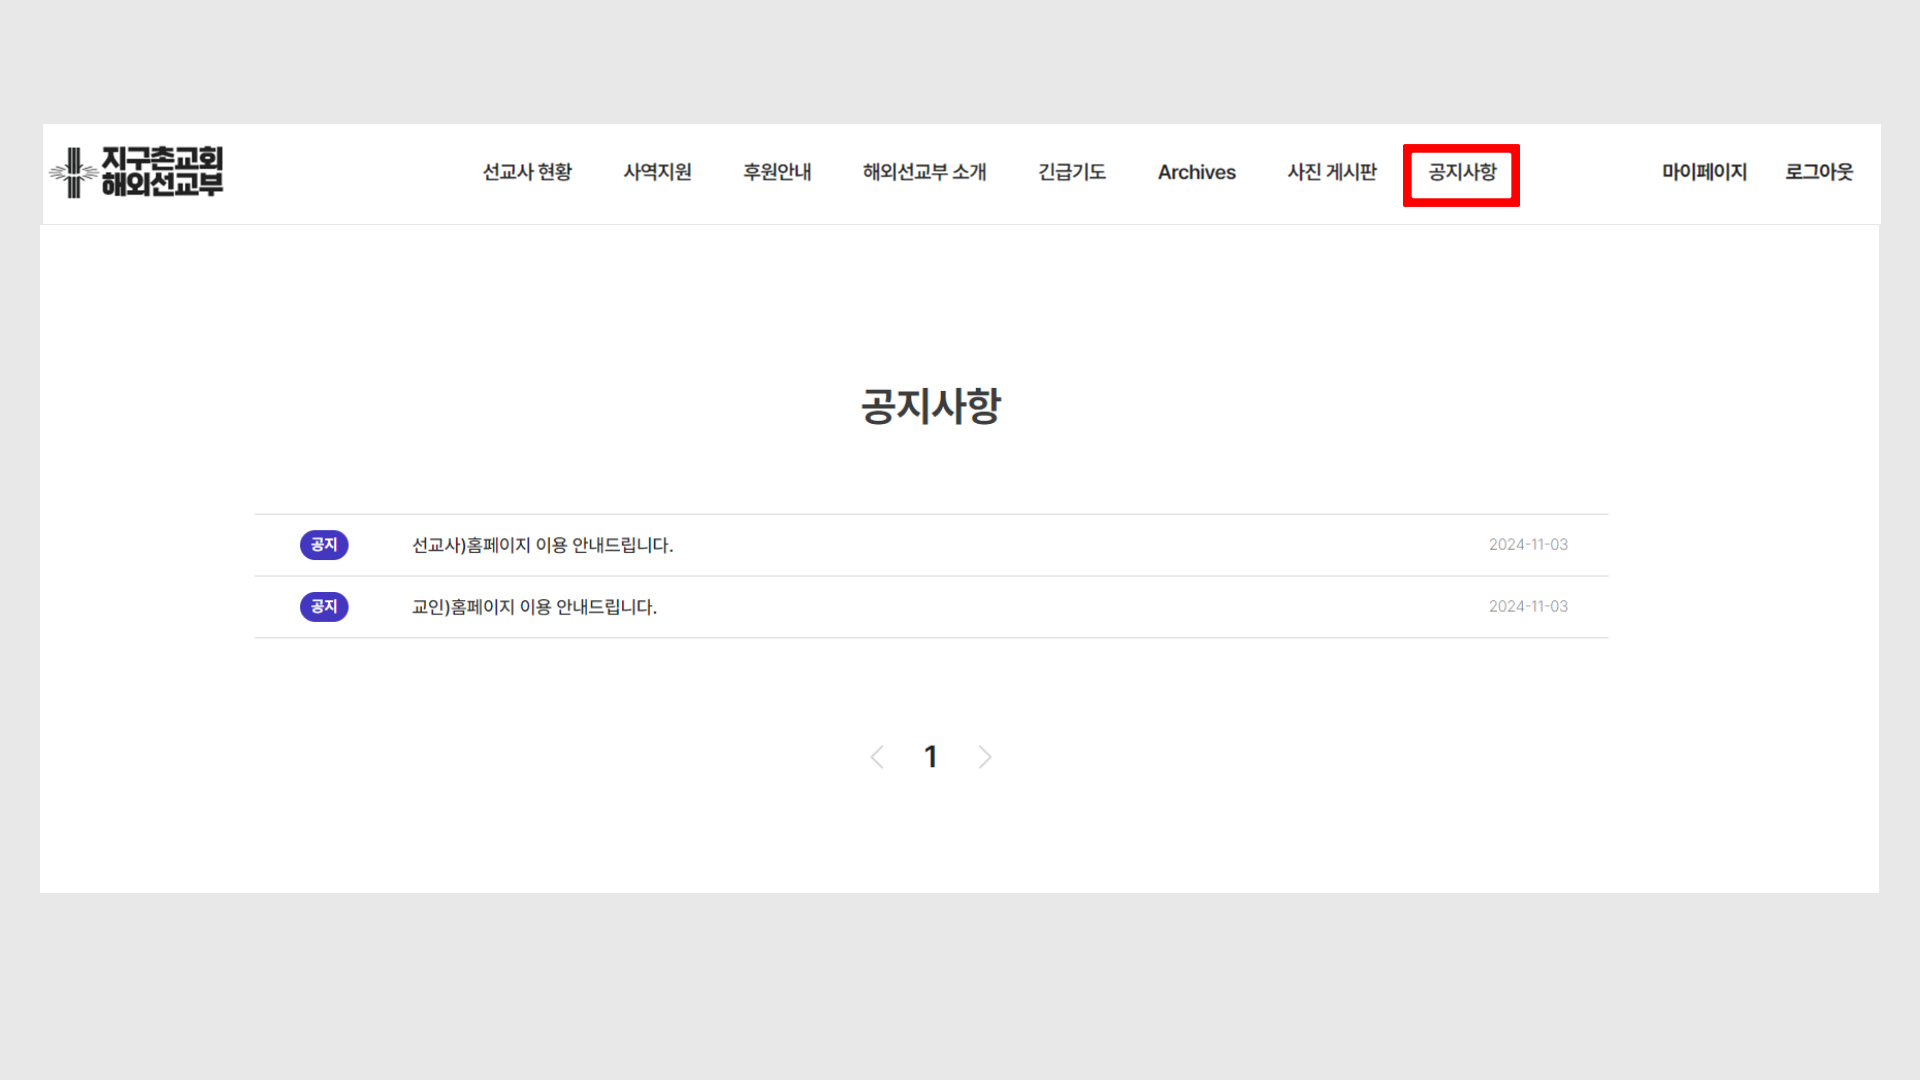Image resolution: width=1920 pixels, height=1080 pixels.
Task: Open the Archives menu item
Action: (x=1196, y=172)
